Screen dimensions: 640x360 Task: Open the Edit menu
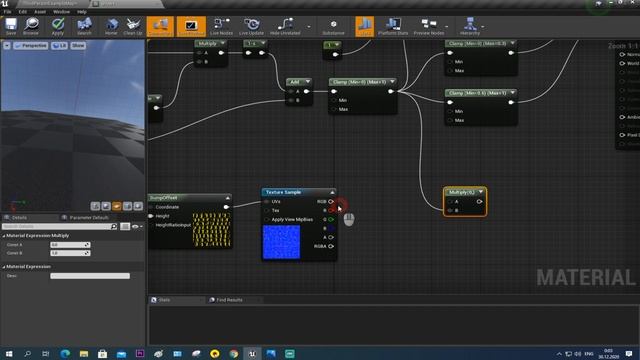click(x=22, y=12)
